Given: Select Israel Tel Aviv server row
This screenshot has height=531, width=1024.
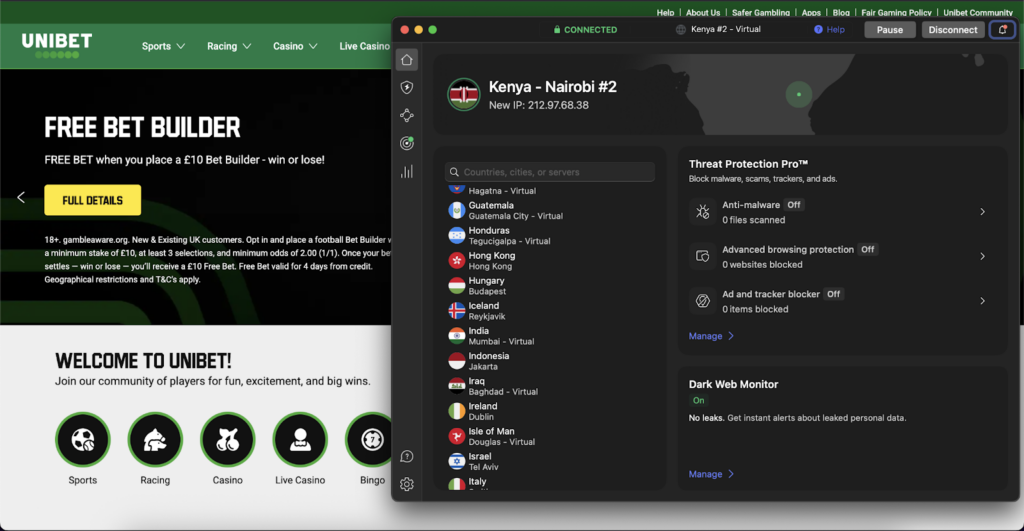Looking at the screenshot, I should click(x=550, y=461).
